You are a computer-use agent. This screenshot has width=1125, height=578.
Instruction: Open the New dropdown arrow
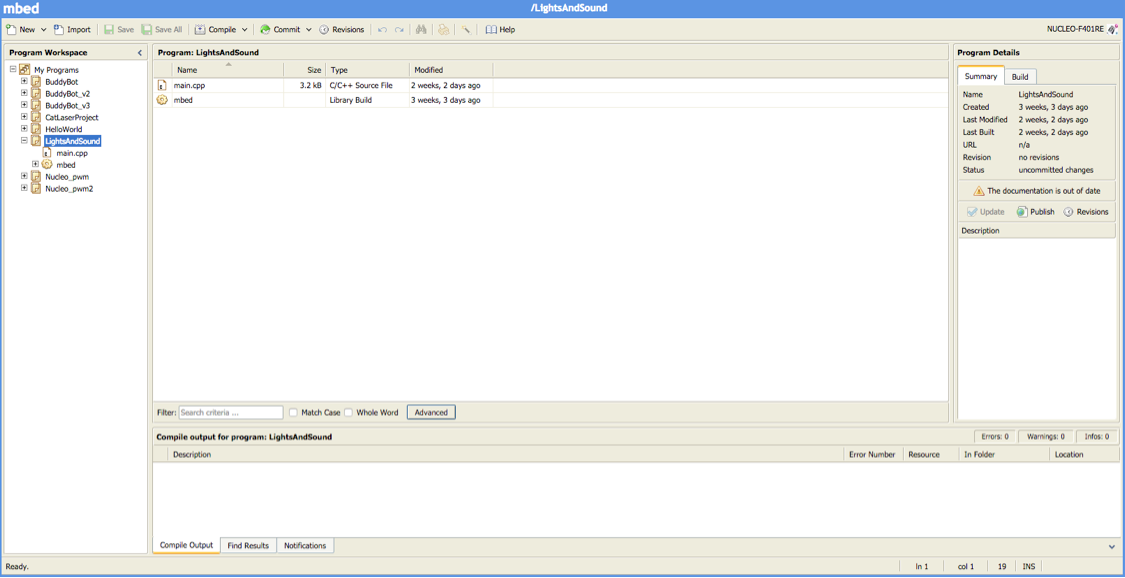(43, 30)
